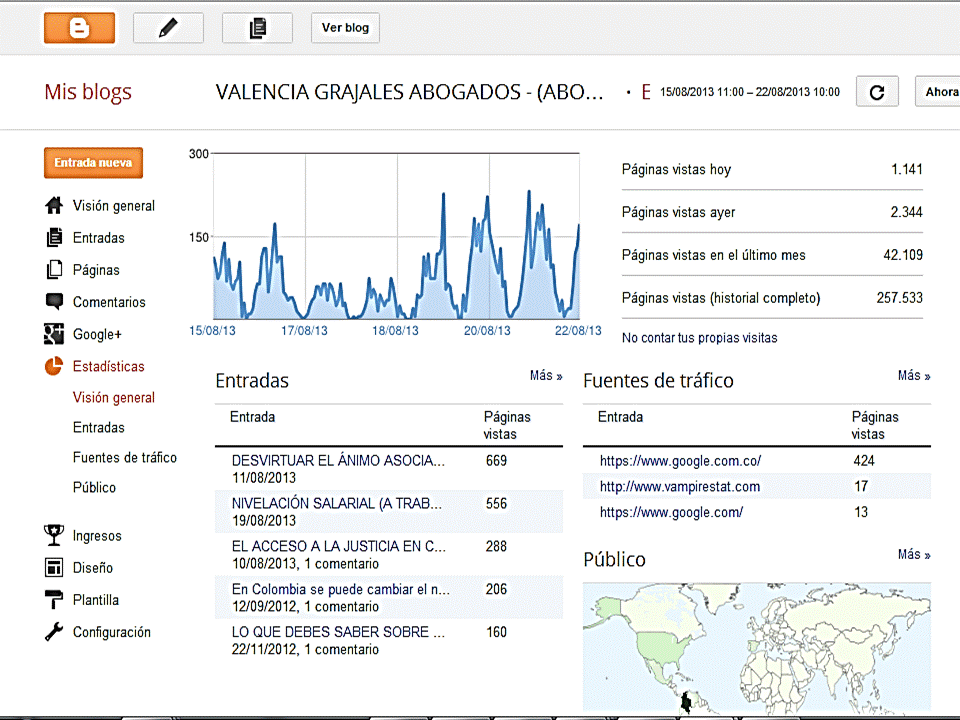
Task: Open the Google+ sidebar item
Action: (97, 334)
